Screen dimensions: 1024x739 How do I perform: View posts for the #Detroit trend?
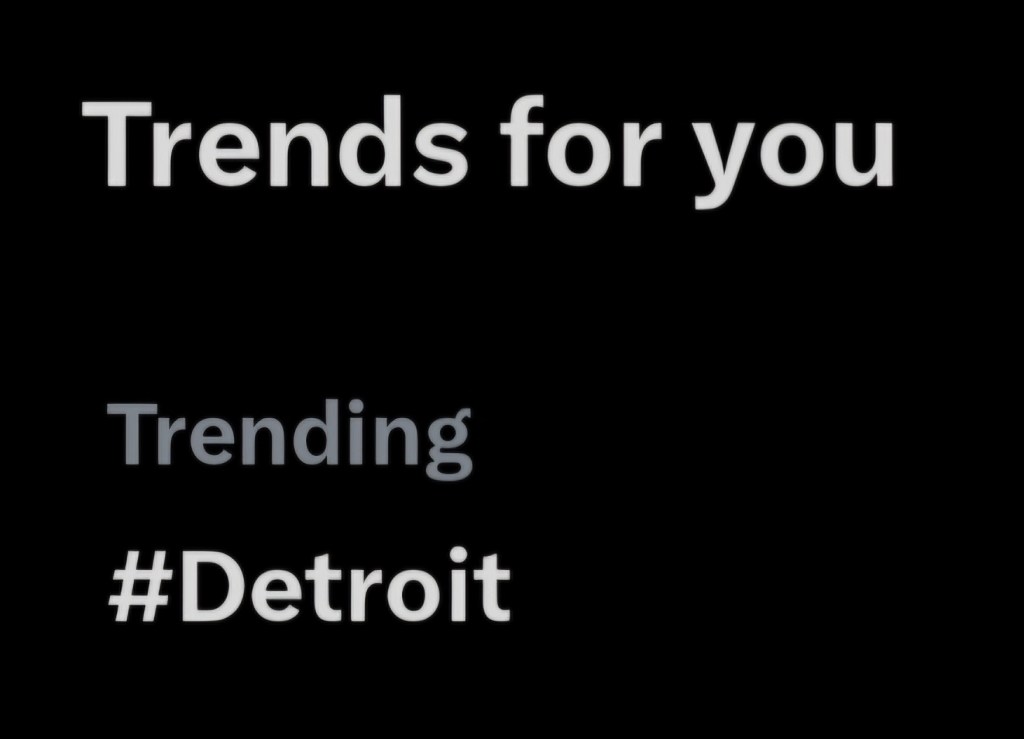click(308, 586)
